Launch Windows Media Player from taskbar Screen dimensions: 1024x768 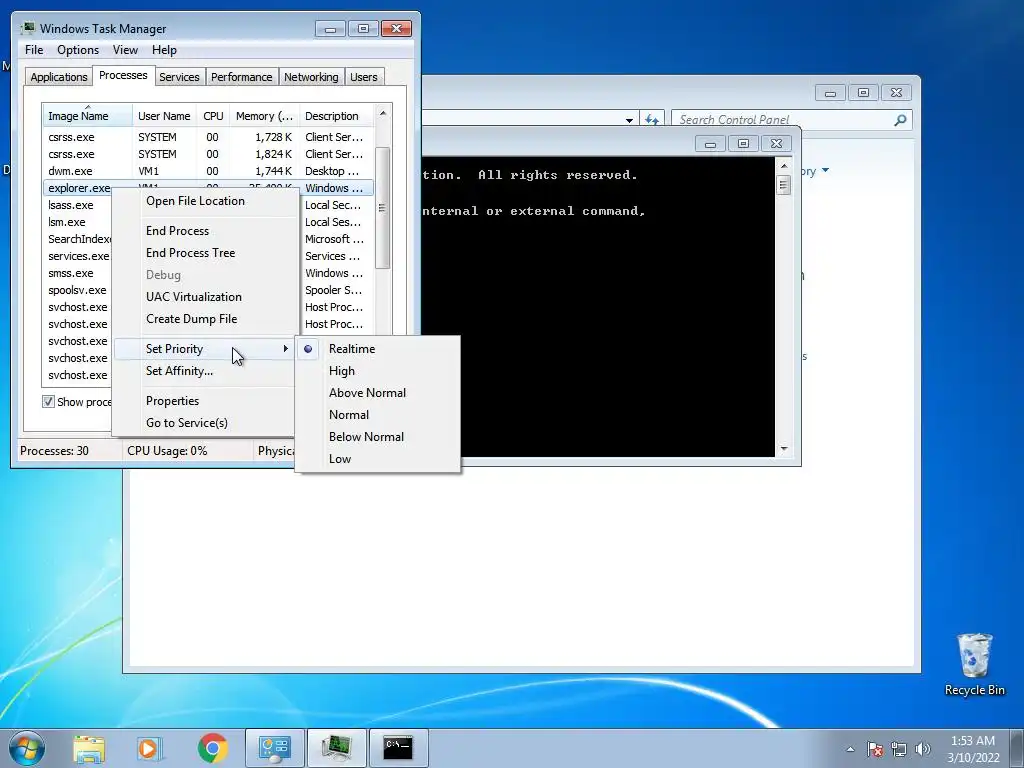(x=149, y=748)
